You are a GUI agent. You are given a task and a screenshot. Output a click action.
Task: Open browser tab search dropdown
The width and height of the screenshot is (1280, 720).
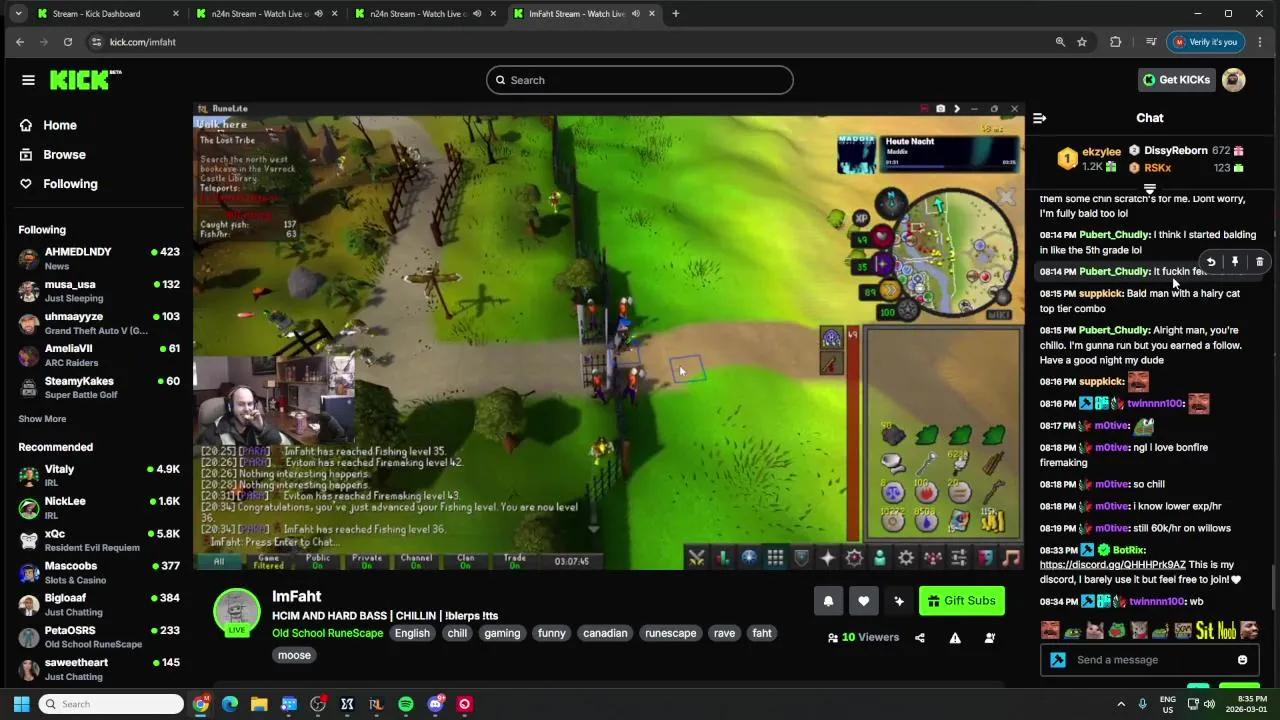pyautogui.click(x=18, y=14)
